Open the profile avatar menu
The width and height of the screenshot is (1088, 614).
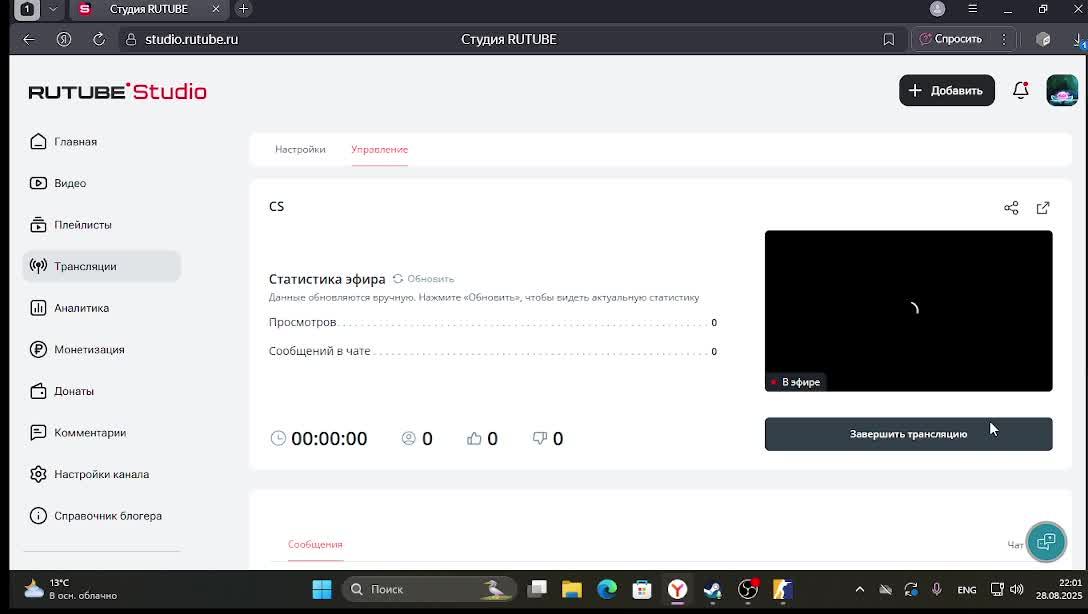1062,90
